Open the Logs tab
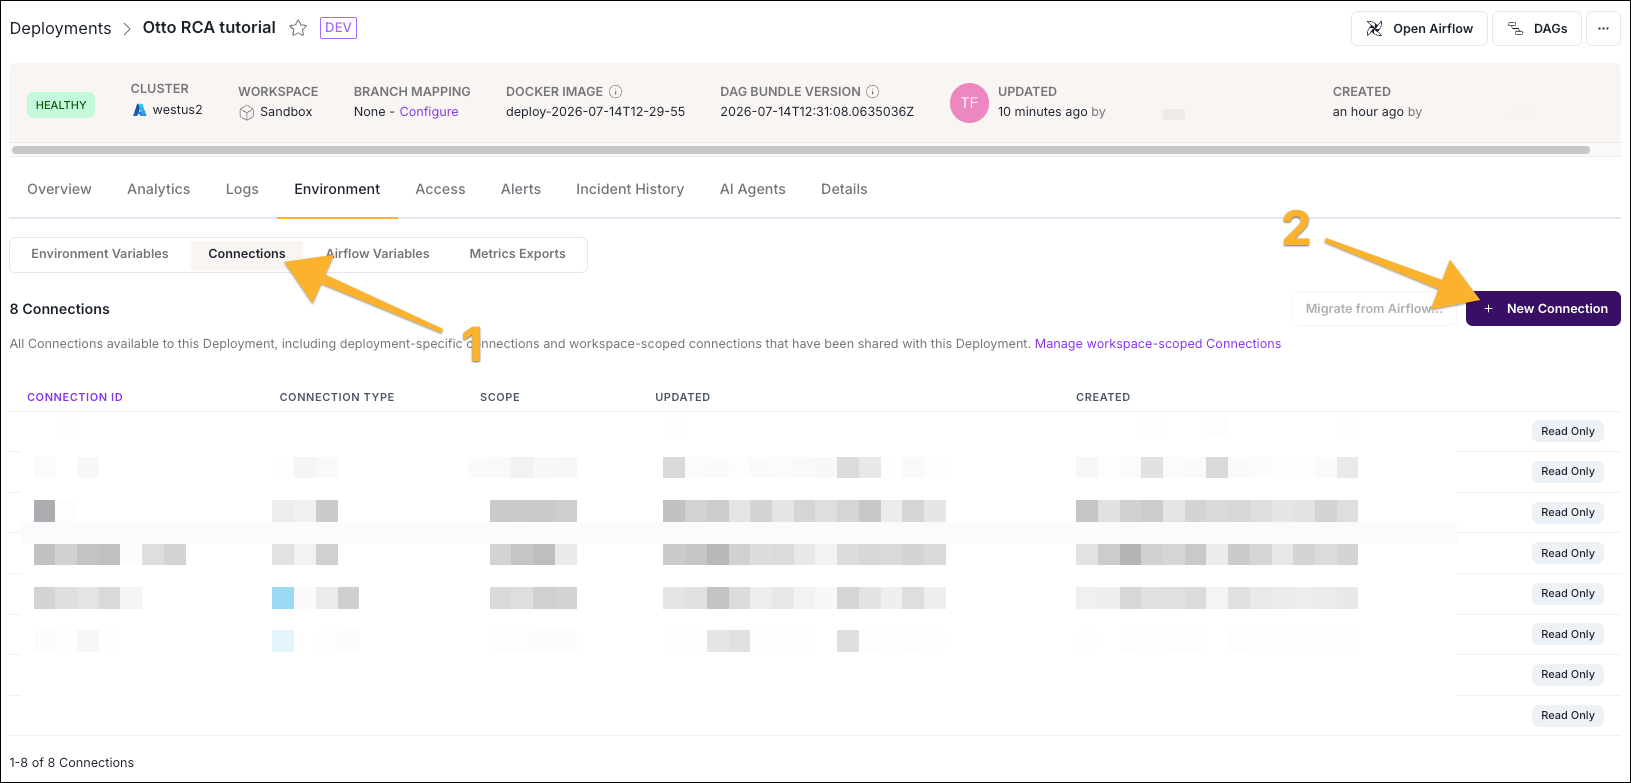Viewport: 1631px width, 783px height. (242, 189)
